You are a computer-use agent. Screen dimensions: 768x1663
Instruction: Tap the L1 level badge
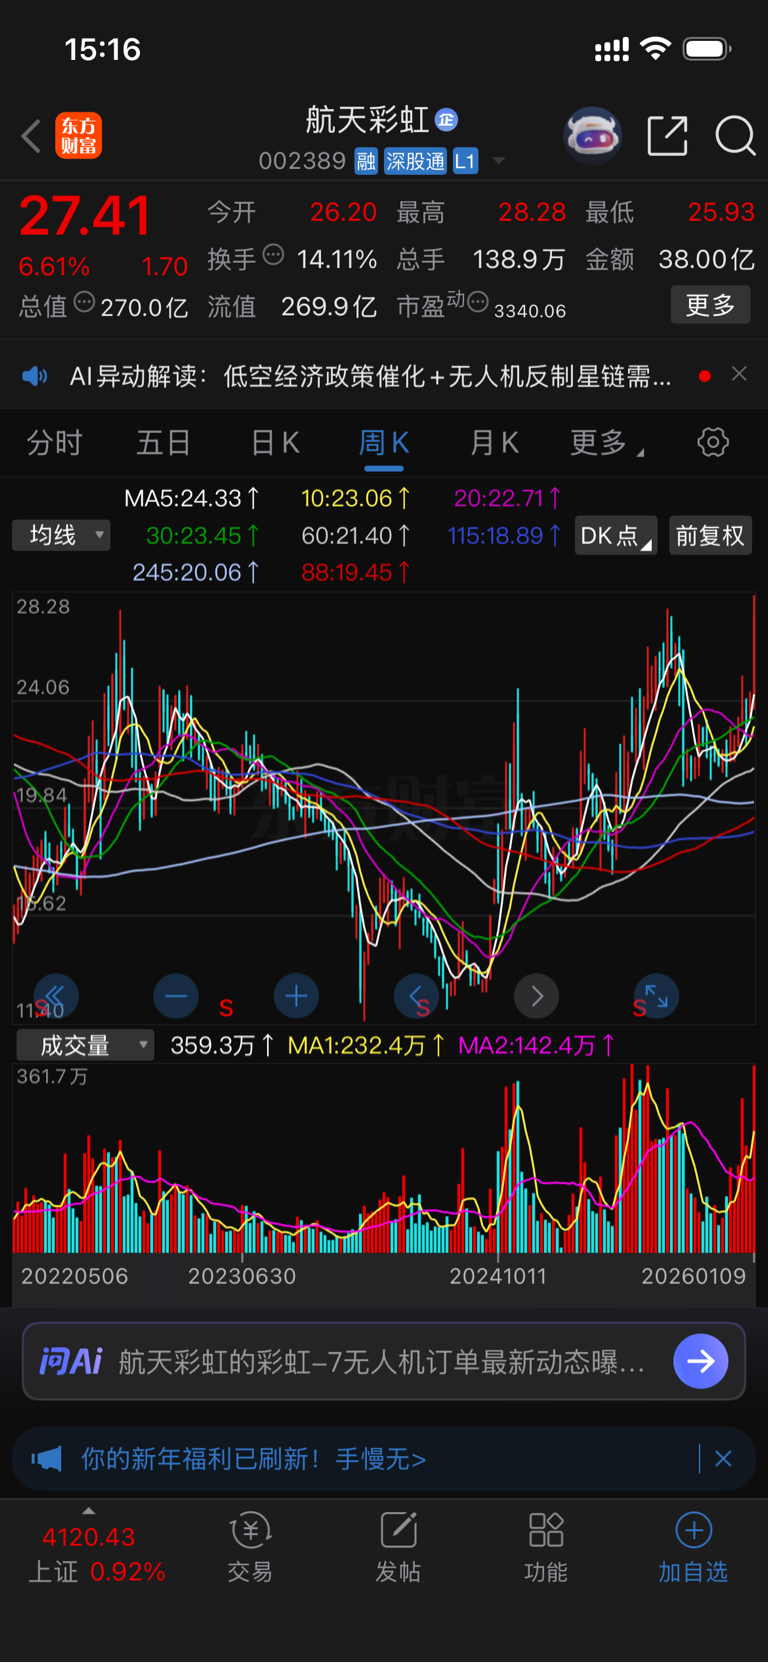point(465,161)
